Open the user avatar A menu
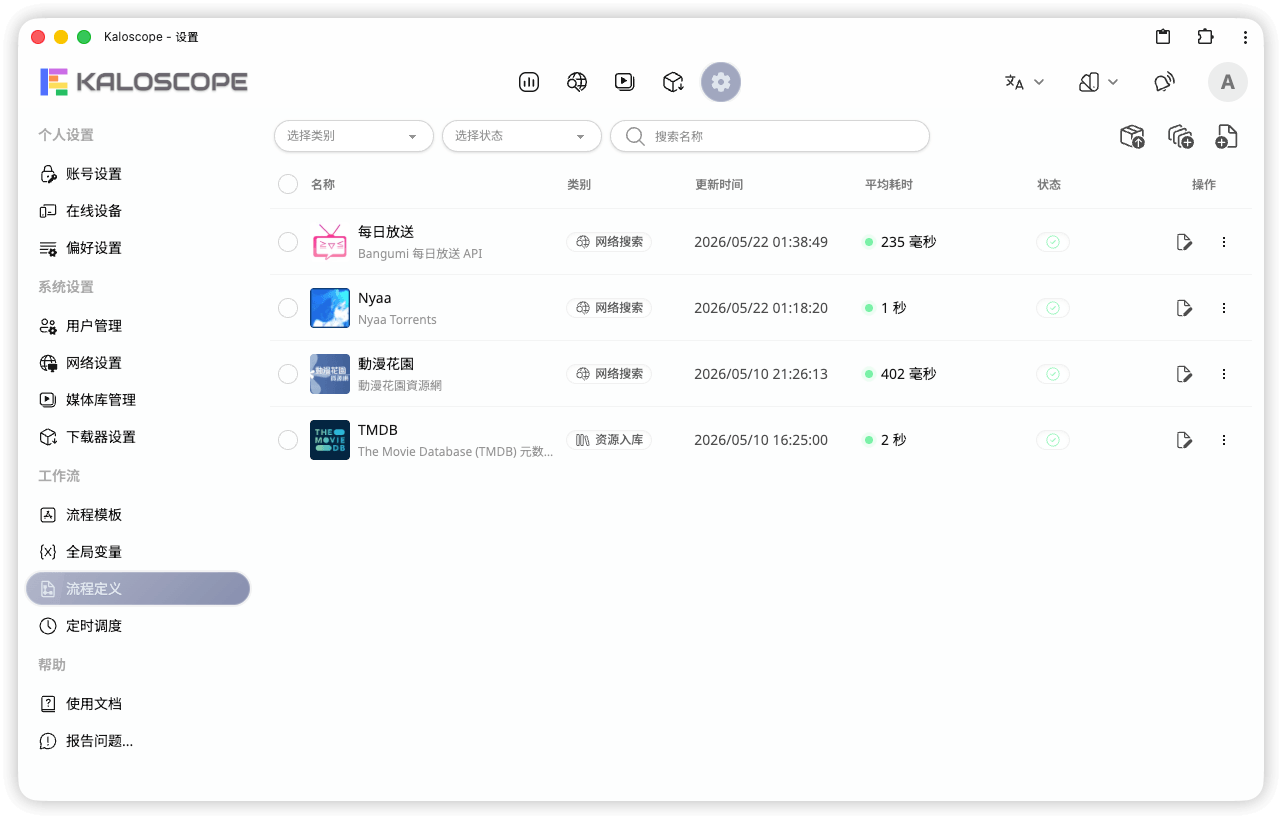The width and height of the screenshot is (1282, 819). pos(1228,82)
